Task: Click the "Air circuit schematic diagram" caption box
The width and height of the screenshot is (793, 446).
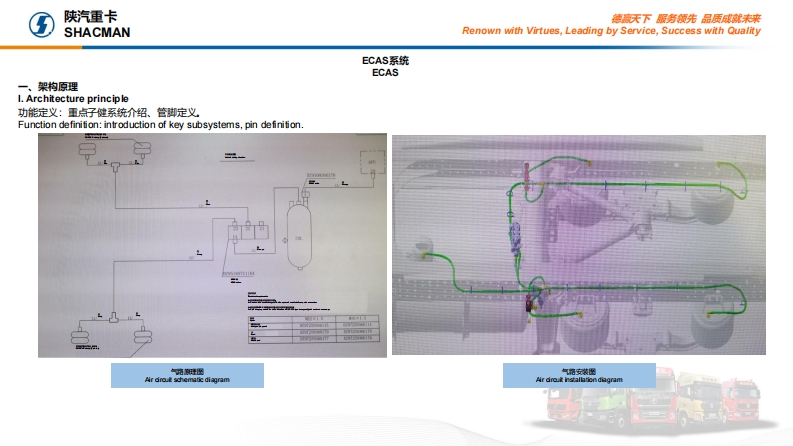Action: (187, 376)
